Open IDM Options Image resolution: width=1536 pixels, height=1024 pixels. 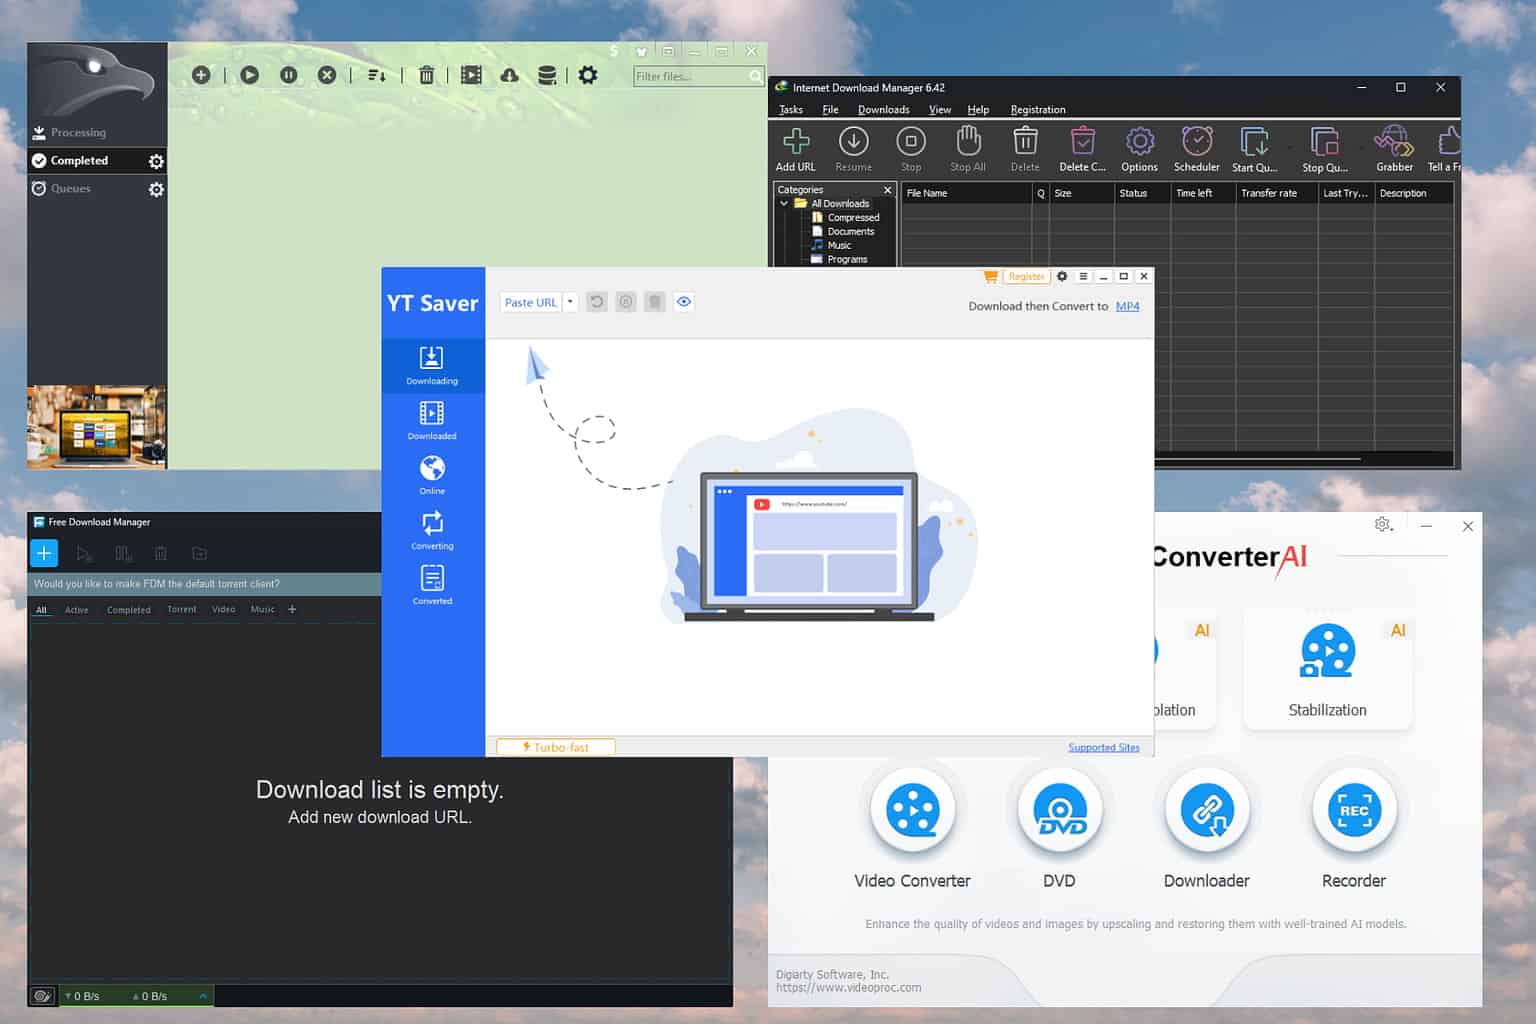pos(1138,148)
